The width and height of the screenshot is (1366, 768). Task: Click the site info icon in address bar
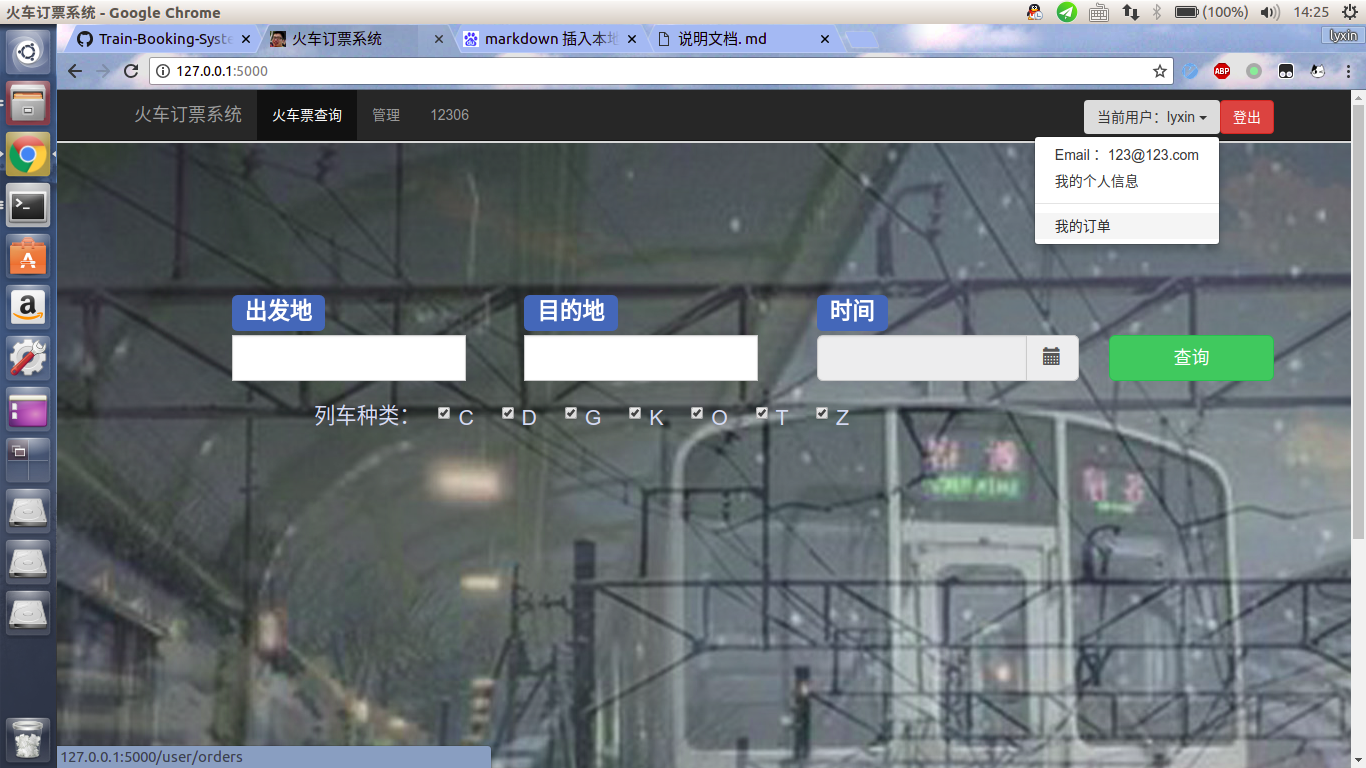pos(163,71)
